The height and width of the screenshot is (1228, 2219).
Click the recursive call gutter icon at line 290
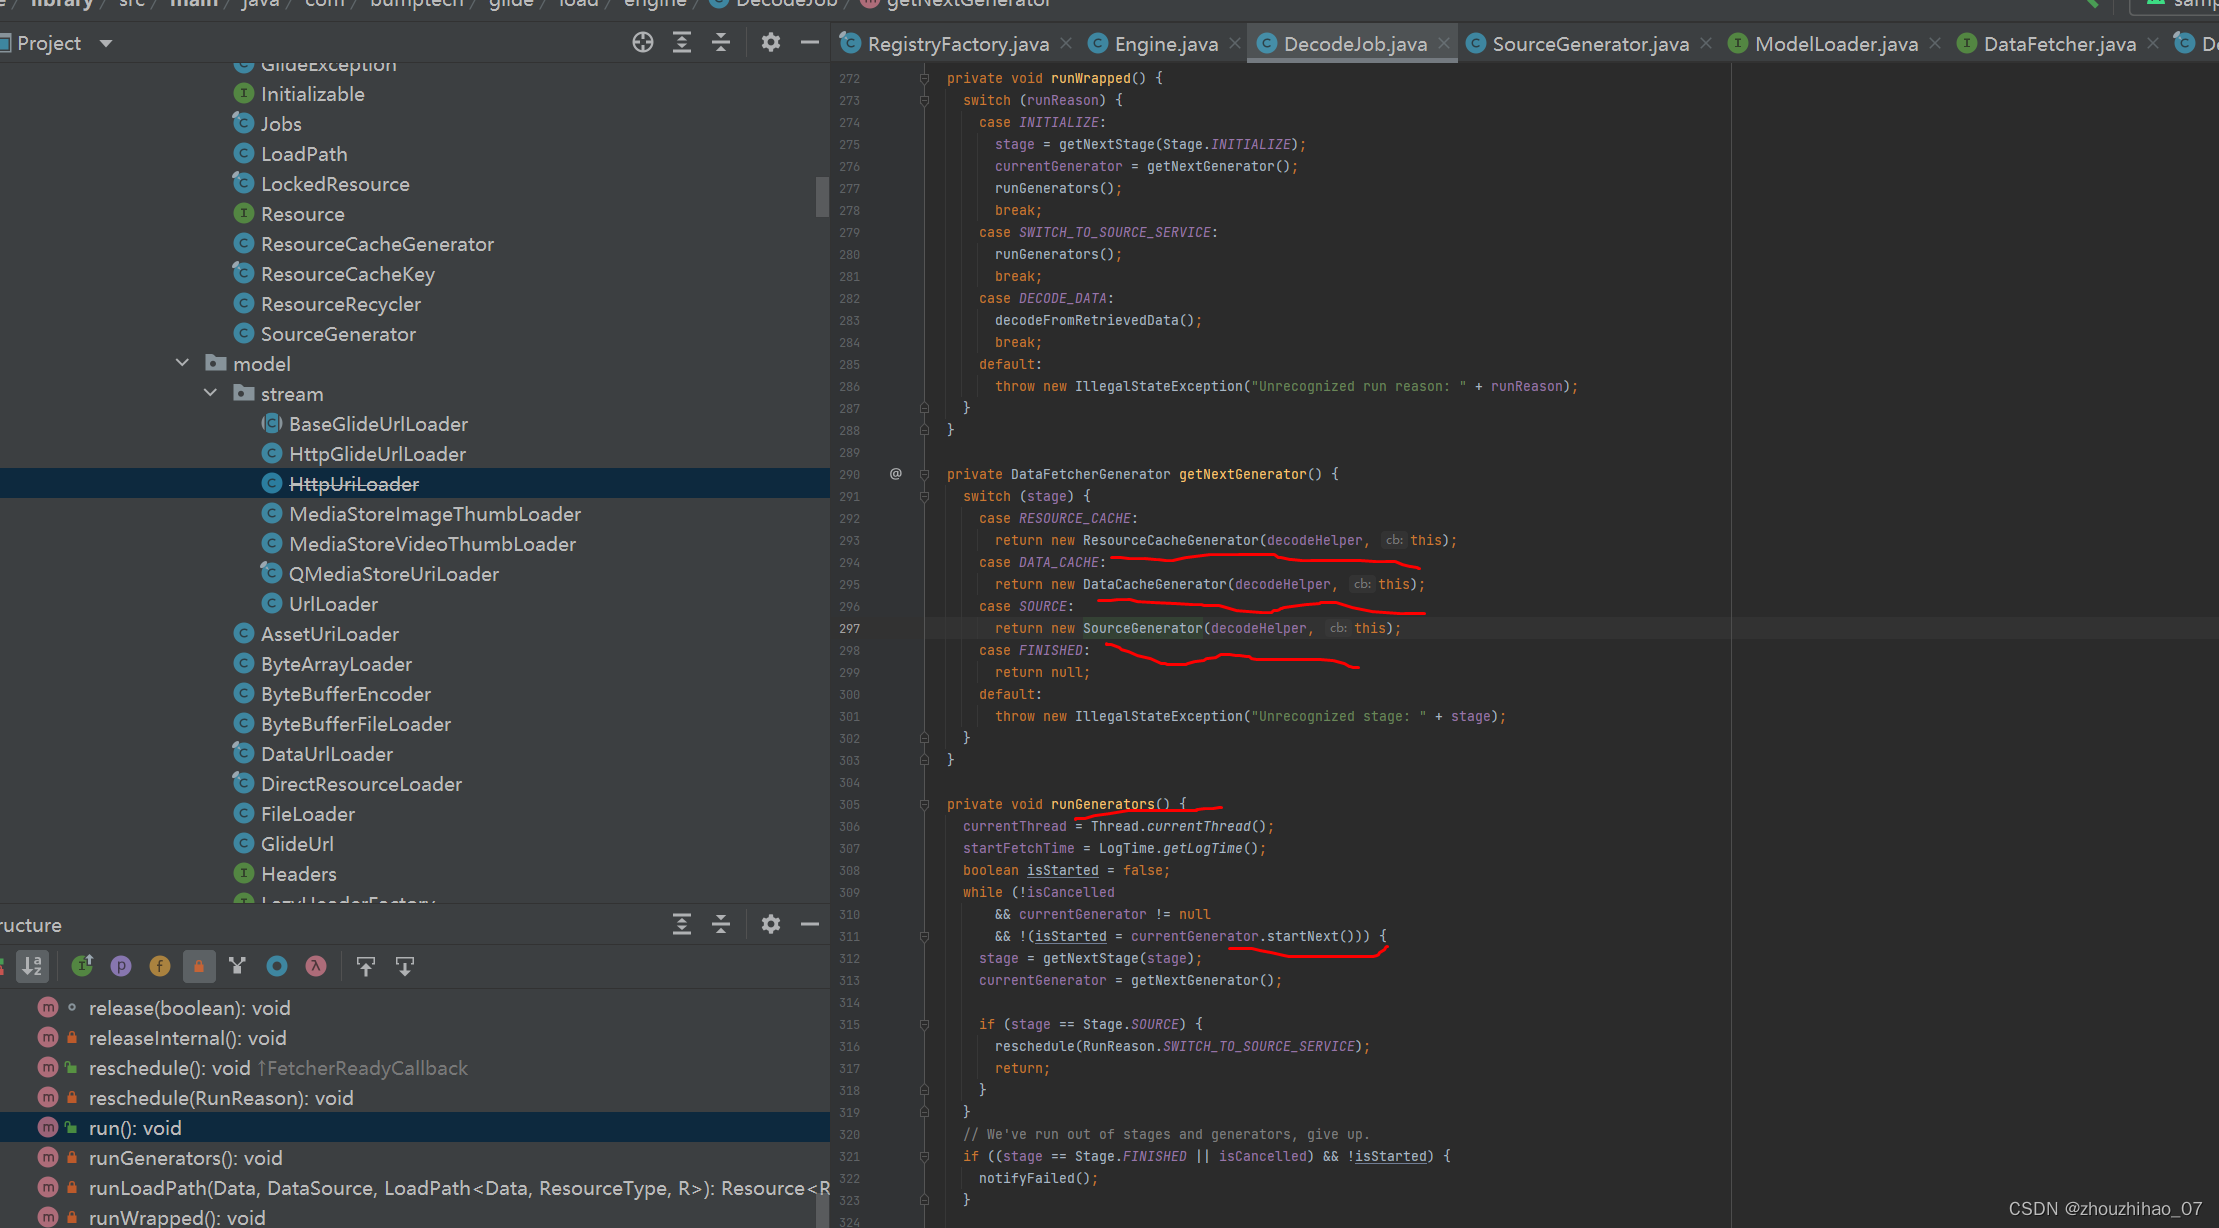click(896, 474)
